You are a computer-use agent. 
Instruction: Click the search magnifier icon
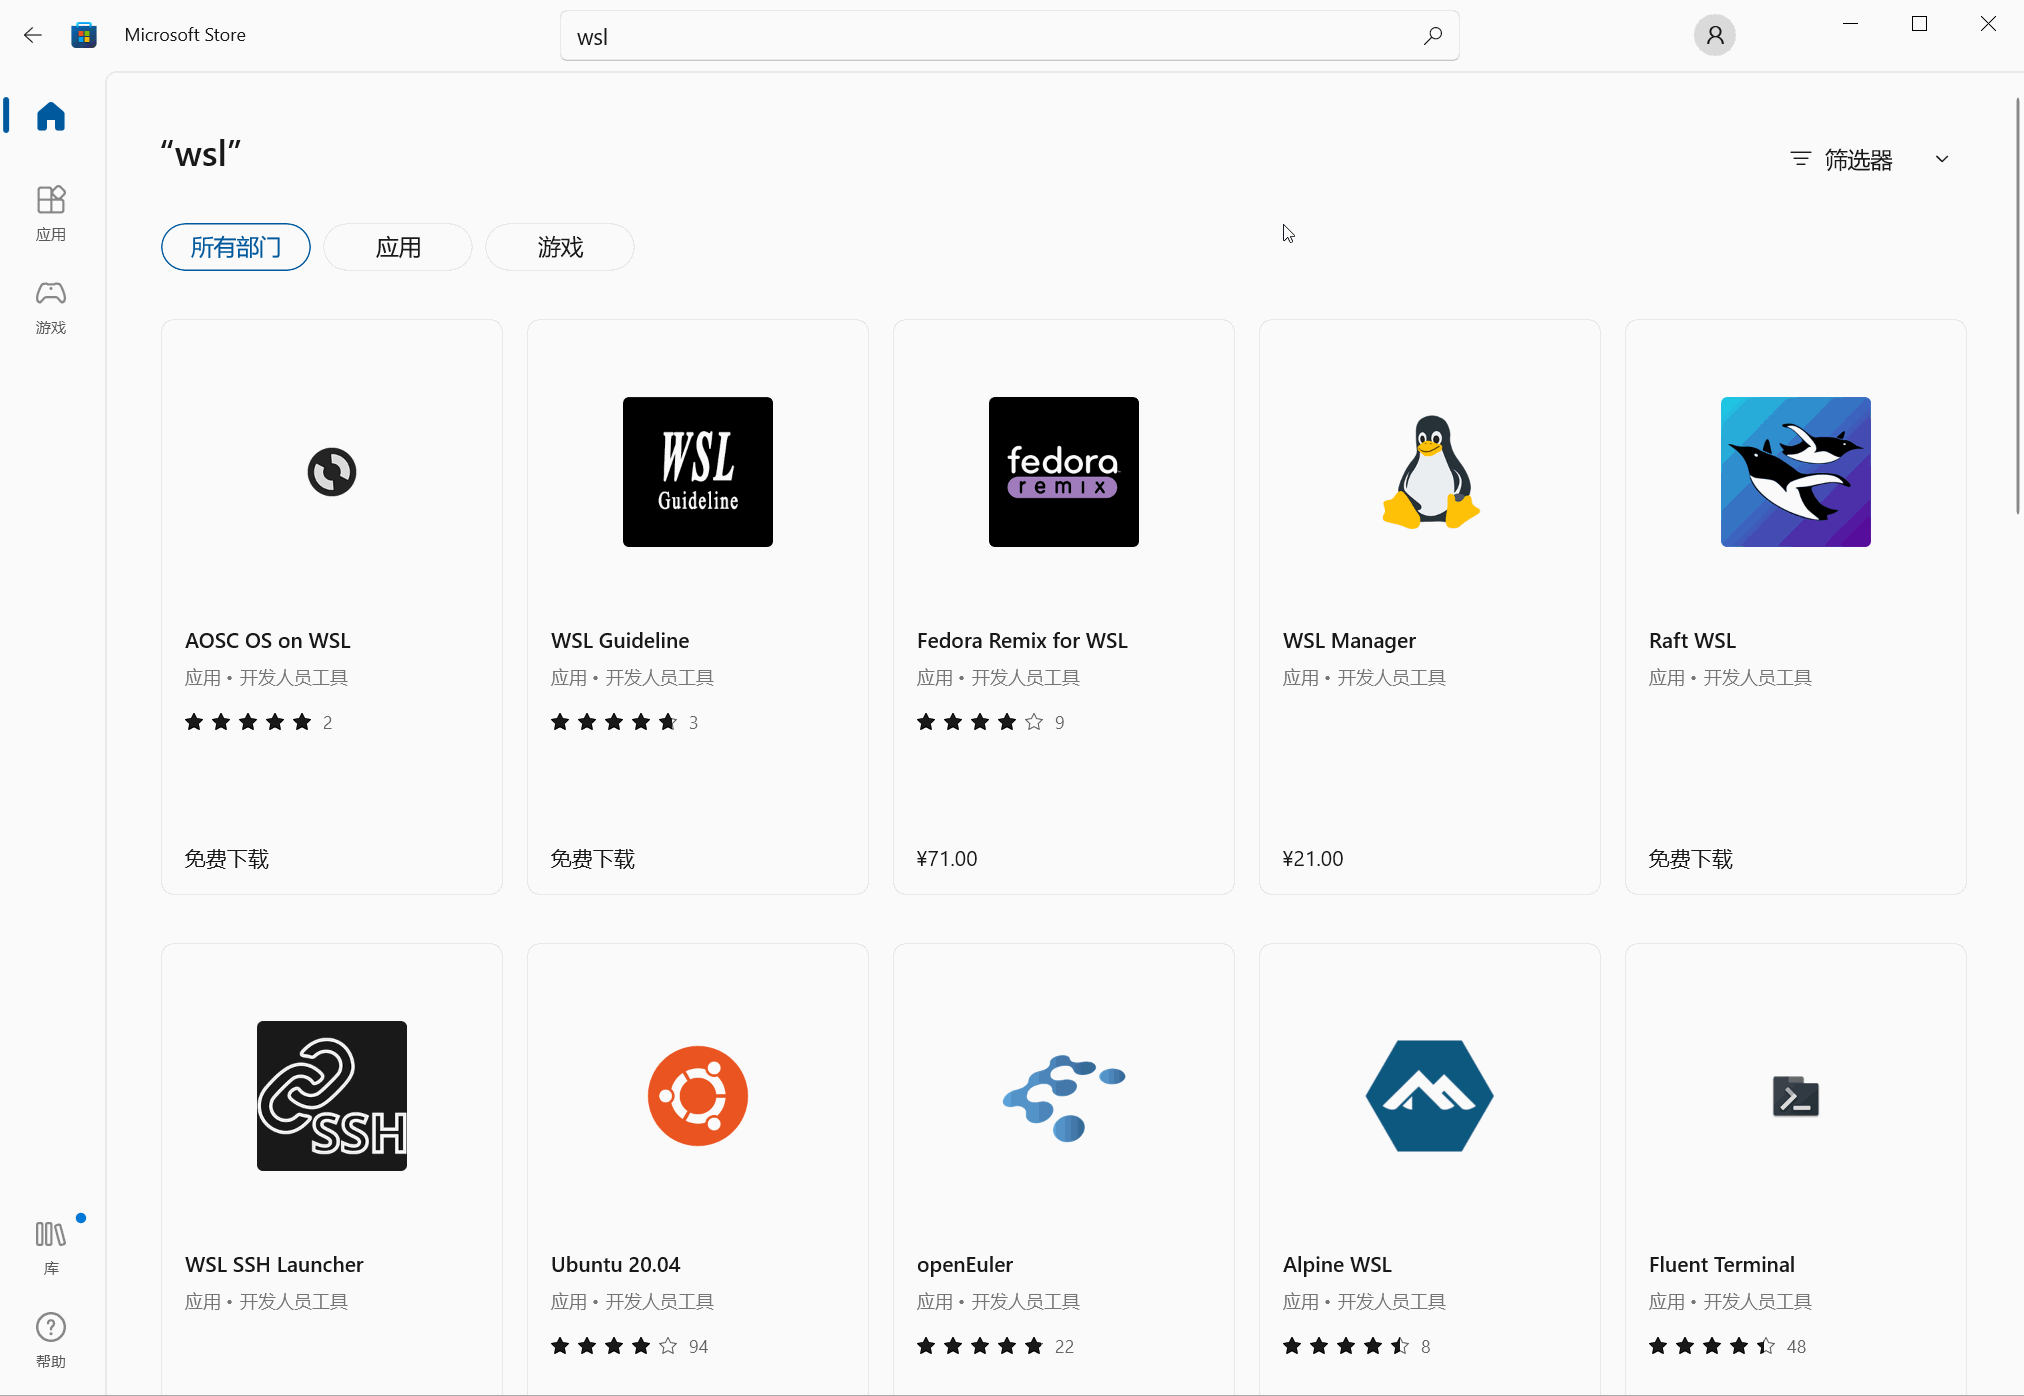(1432, 36)
